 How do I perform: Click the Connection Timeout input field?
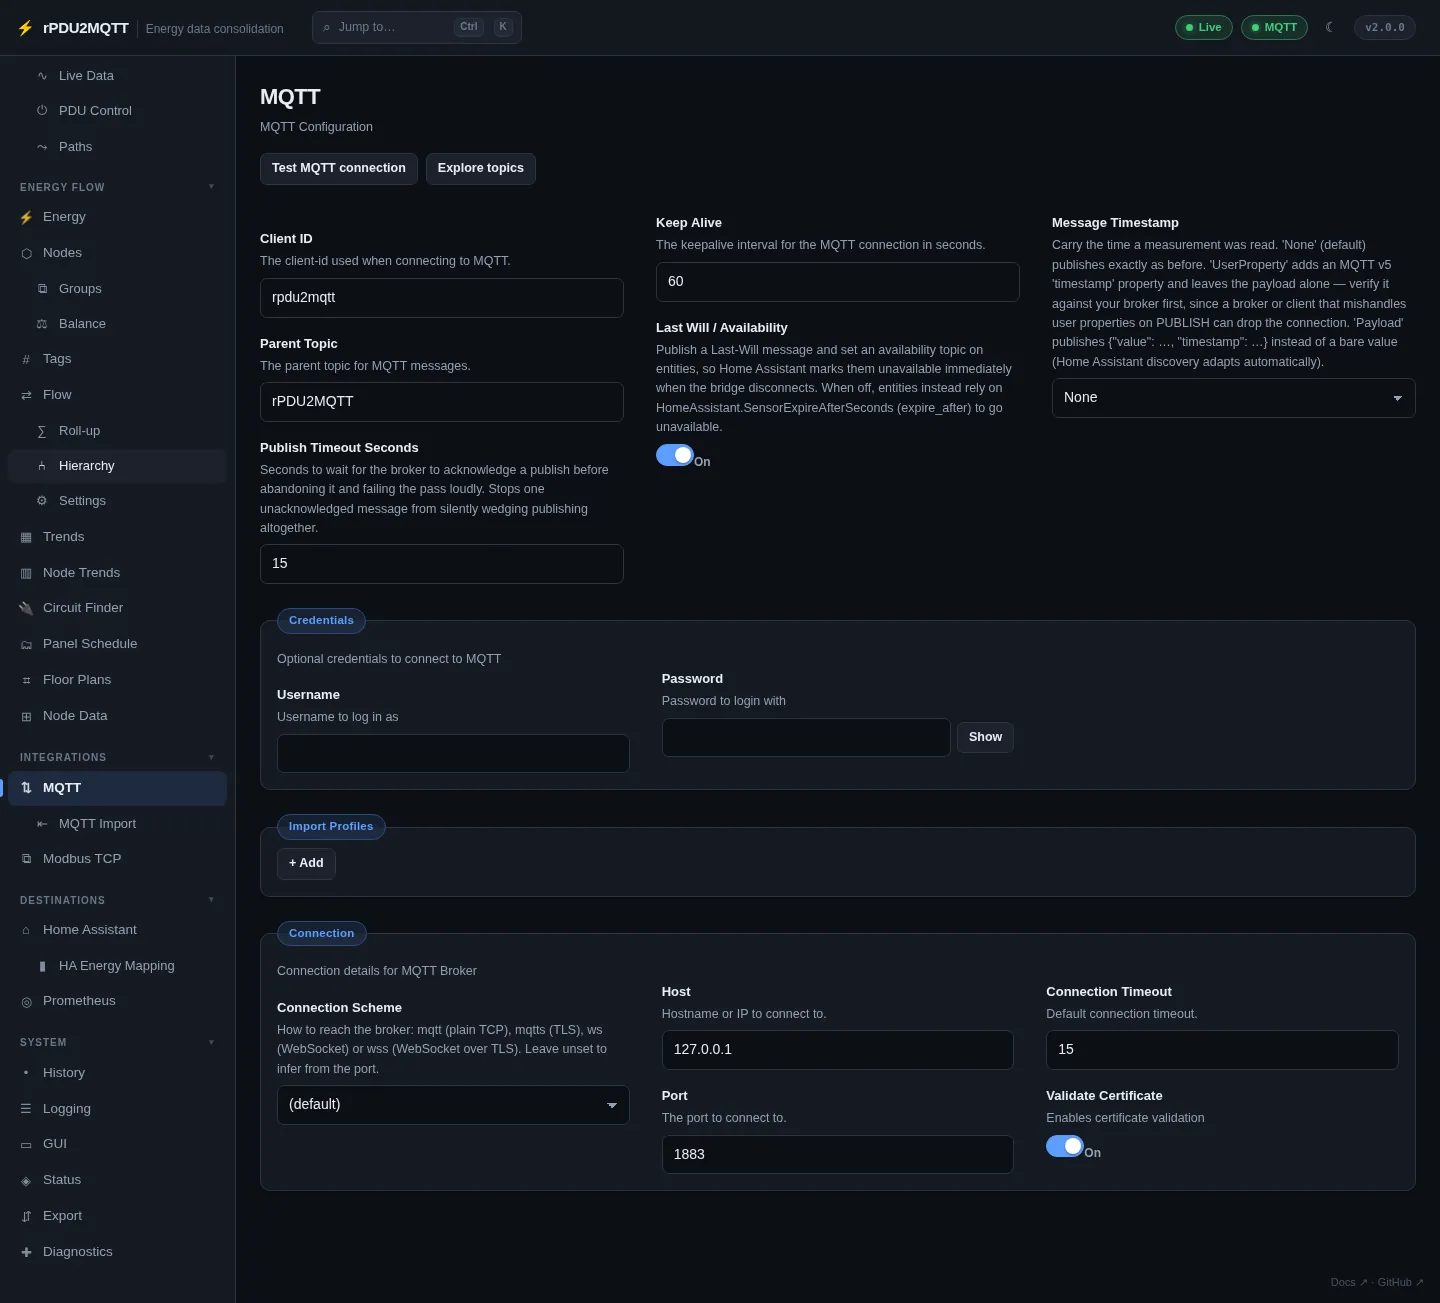click(x=1222, y=1050)
